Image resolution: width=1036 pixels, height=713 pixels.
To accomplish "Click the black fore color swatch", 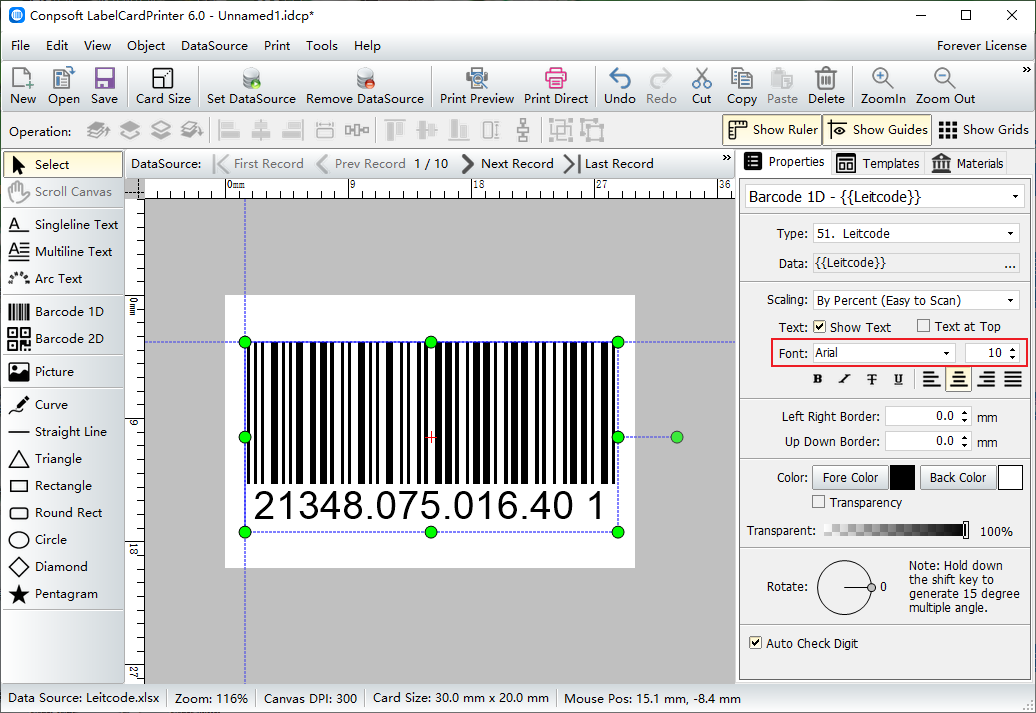I will tap(903, 478).
